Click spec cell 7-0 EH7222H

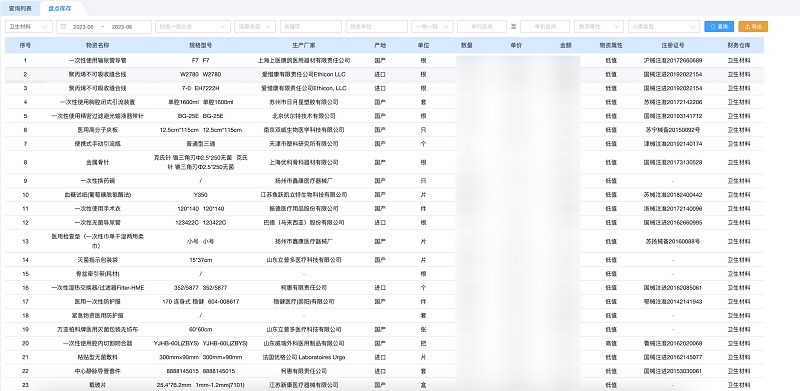click(x=201, y=88)
